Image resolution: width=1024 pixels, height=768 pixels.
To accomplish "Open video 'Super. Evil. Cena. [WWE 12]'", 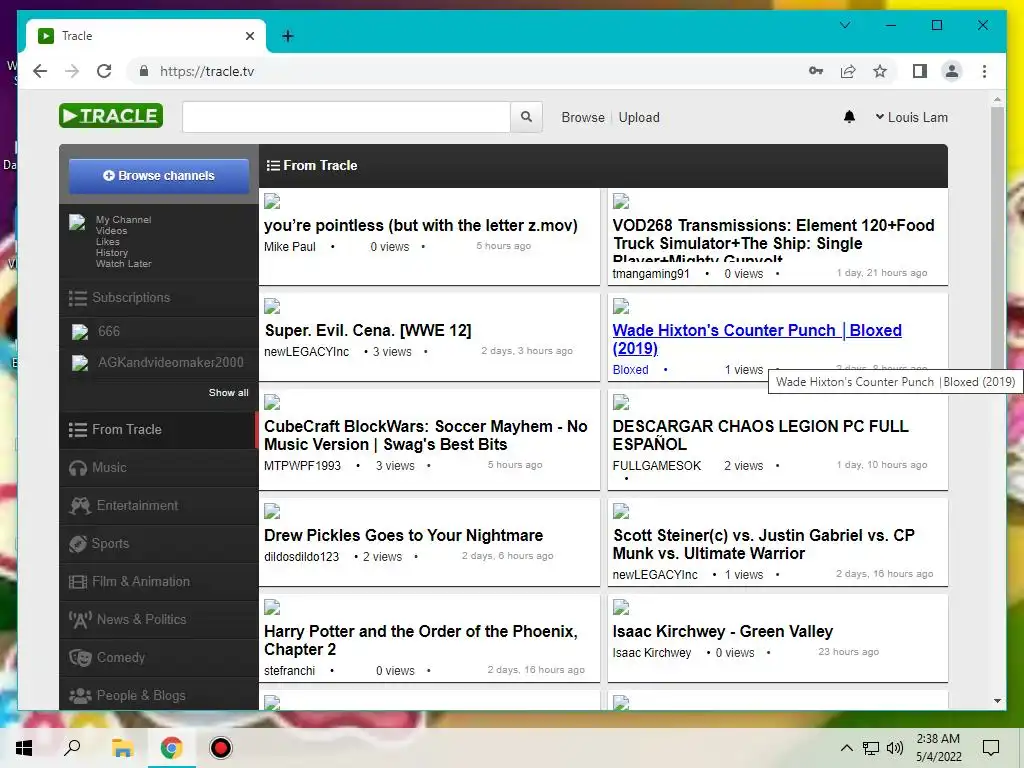I will [368, 330].
